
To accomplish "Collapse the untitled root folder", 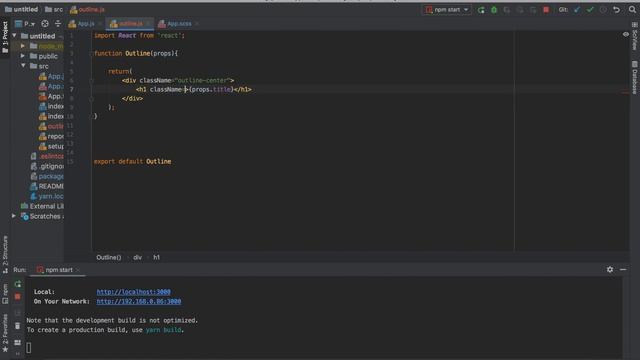I will pos(15,36).
